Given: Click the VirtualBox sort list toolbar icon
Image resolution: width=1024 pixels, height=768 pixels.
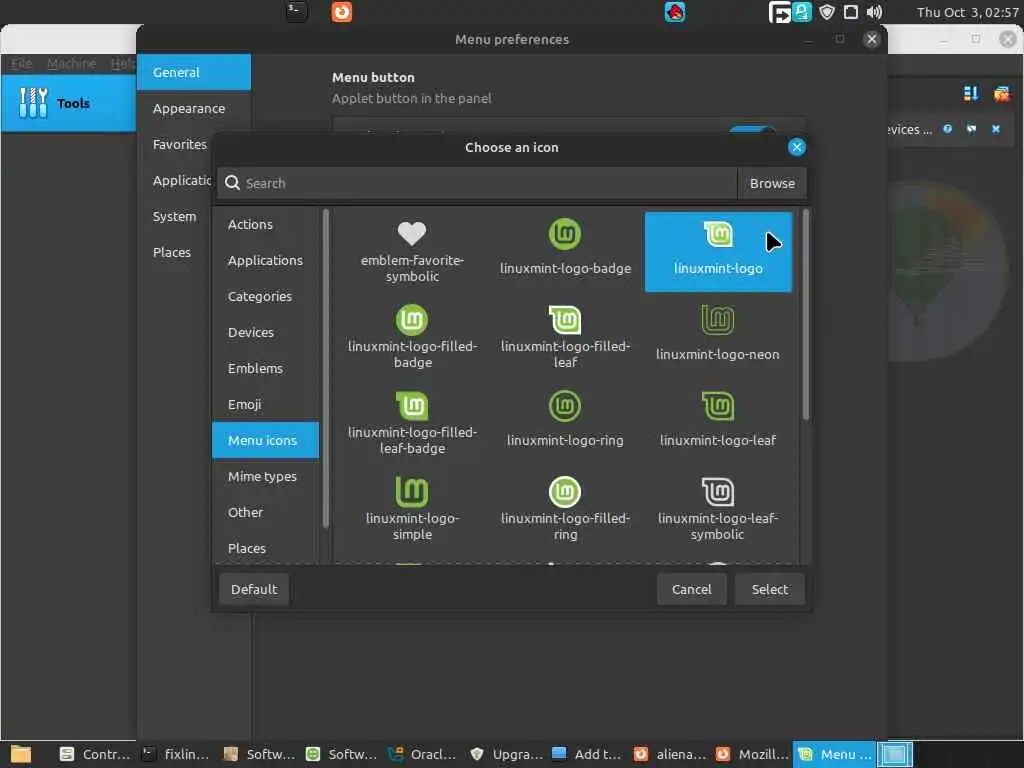Looking at the screenshot, I should tap(970, 93).
